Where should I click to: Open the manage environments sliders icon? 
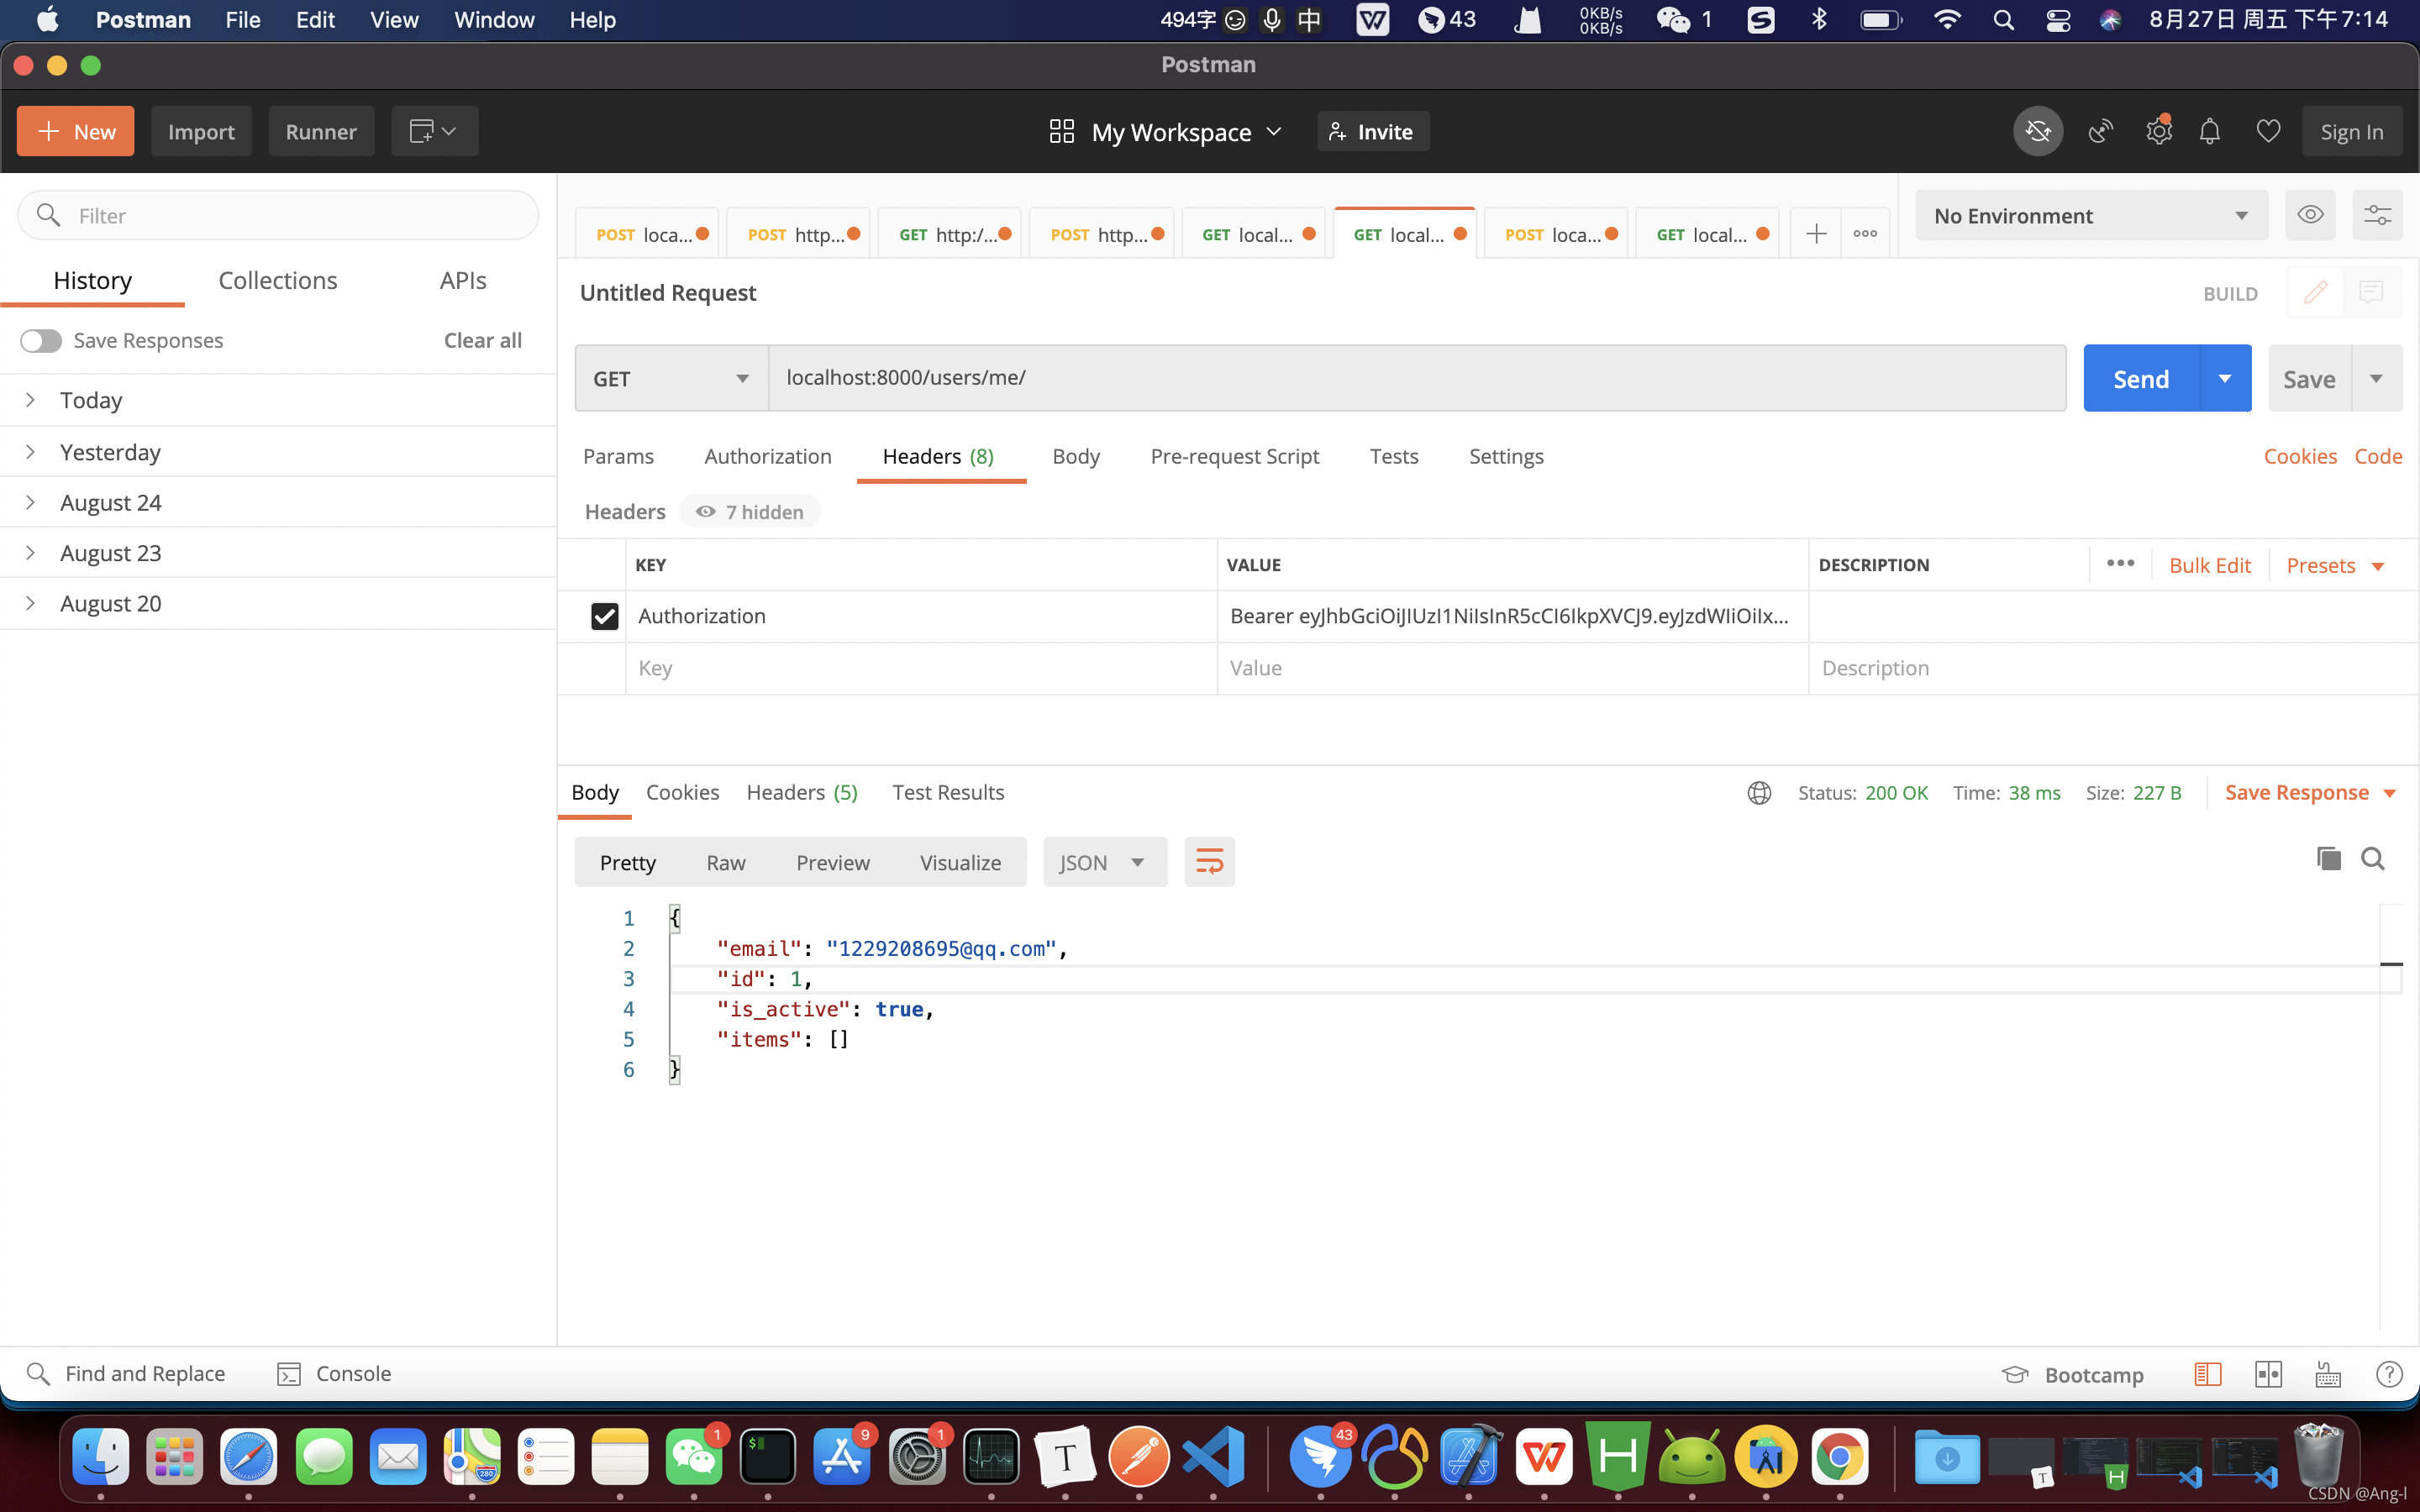(2377, 215)
